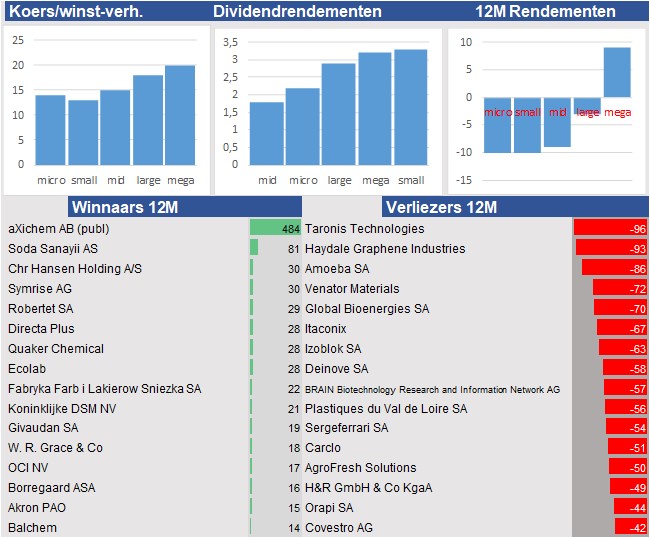Click Venator Materials
The image size is (650, 538).
tap(352, 288)
